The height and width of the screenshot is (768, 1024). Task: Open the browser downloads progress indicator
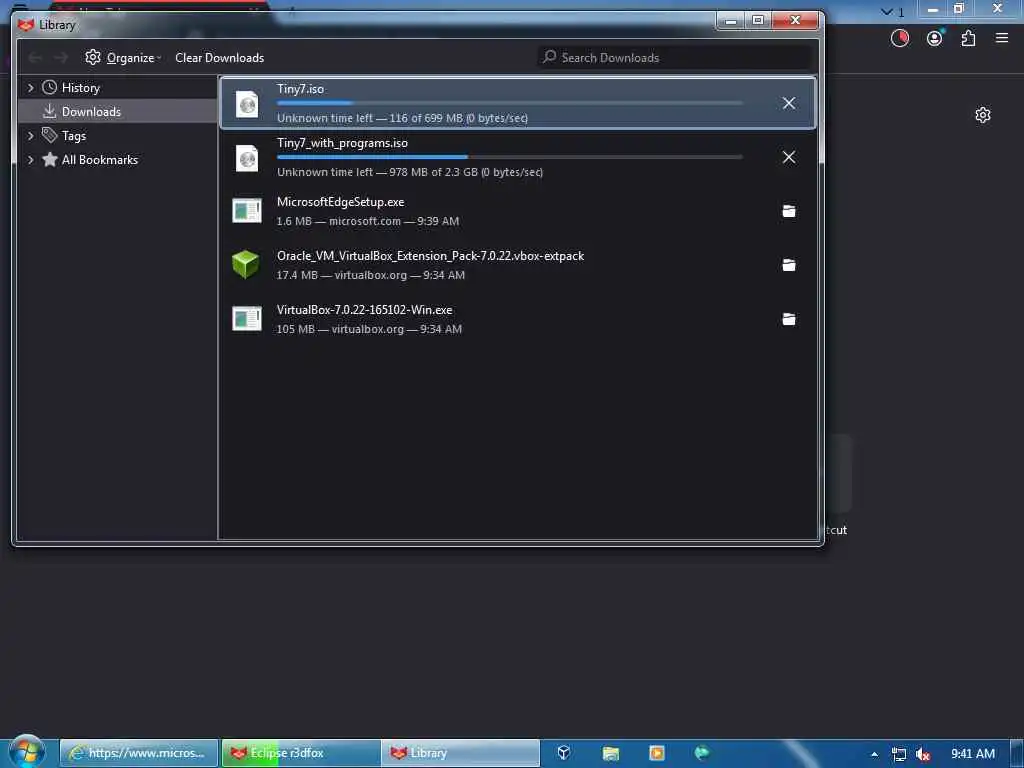pyautogui.click(x=899, y=39)
